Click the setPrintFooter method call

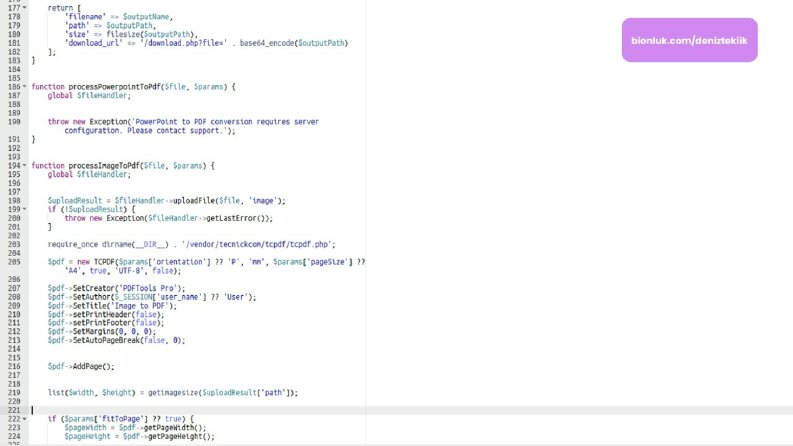pos(102,323)
